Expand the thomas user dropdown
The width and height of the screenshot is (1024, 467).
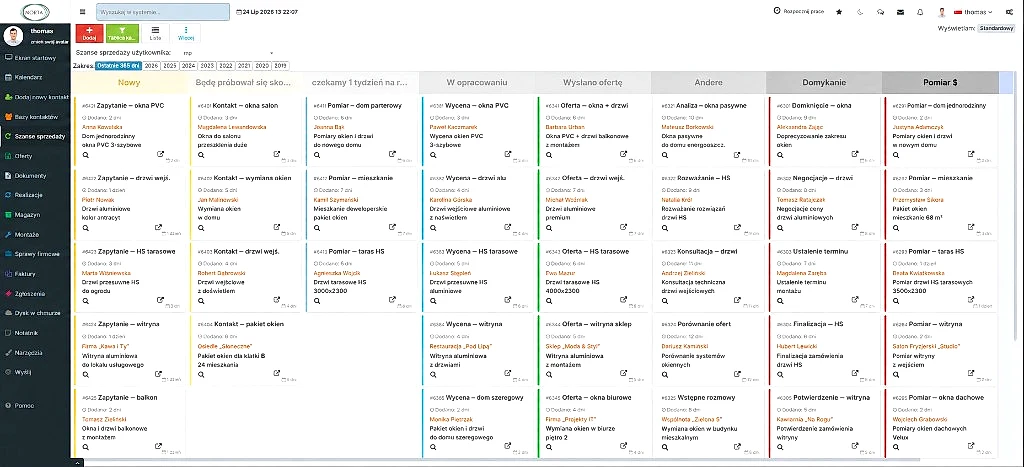pyautogui.click(x=974, y=12)
